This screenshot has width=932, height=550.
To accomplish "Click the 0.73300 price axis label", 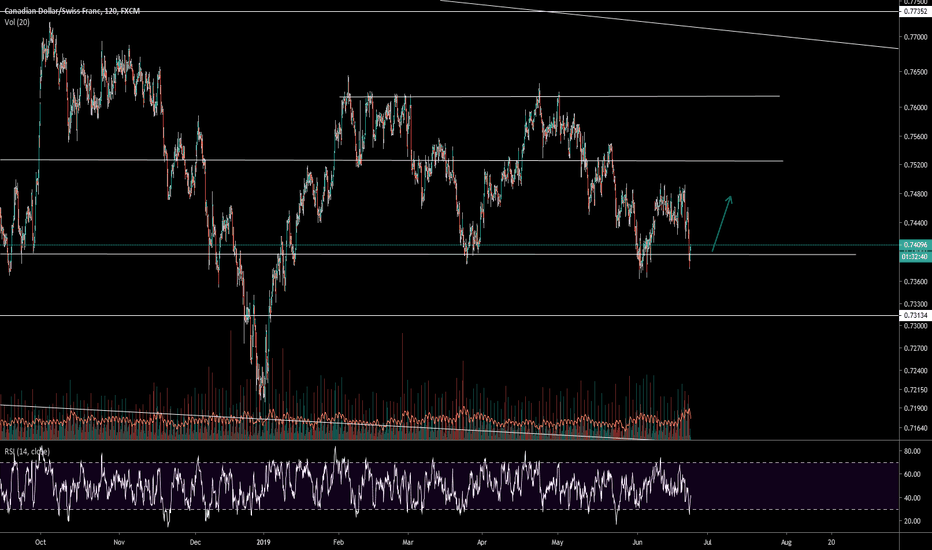I will pyautogui.click(x=915, y=304).
